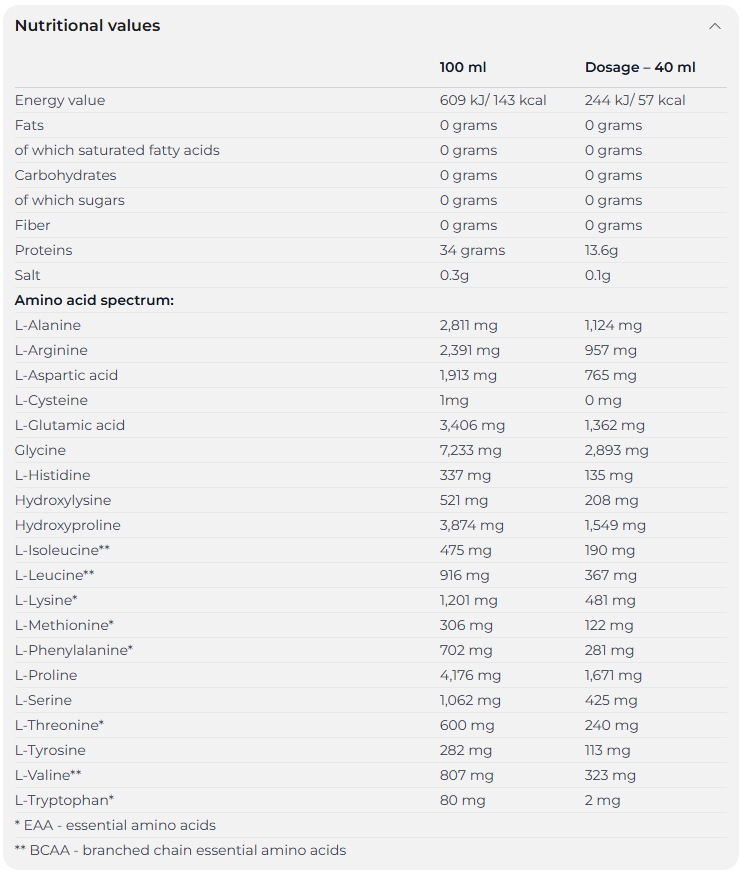Viewport: 745px width, 875px height.
Task: Click the 100 ml column header
Action: 463,67
